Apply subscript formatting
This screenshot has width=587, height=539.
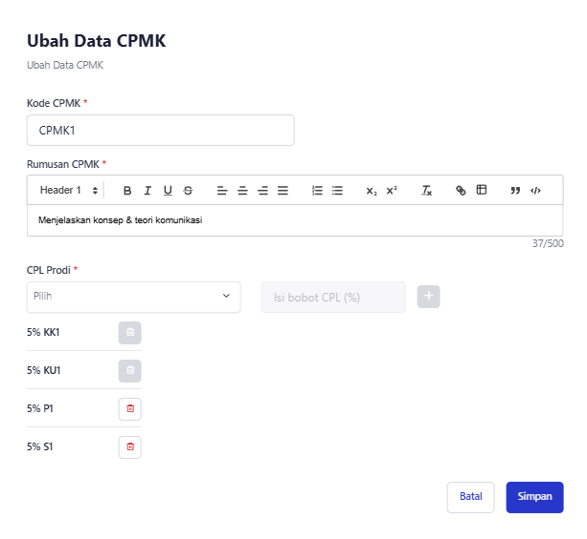(x=371, y=191)
